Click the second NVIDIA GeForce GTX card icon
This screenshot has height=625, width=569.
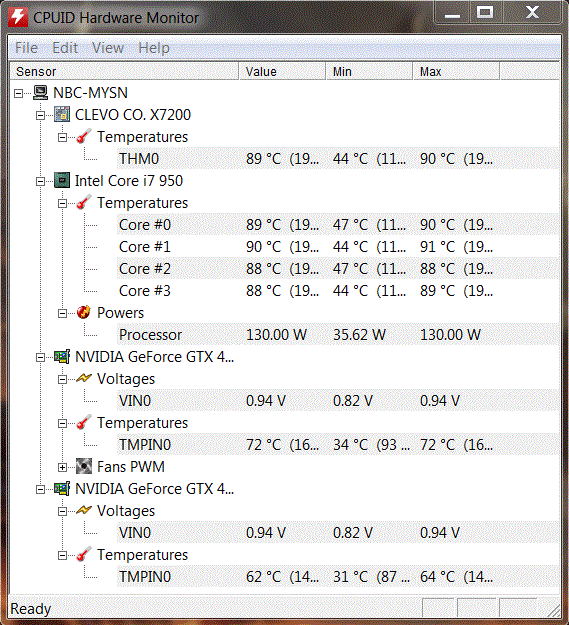(62, 489)
